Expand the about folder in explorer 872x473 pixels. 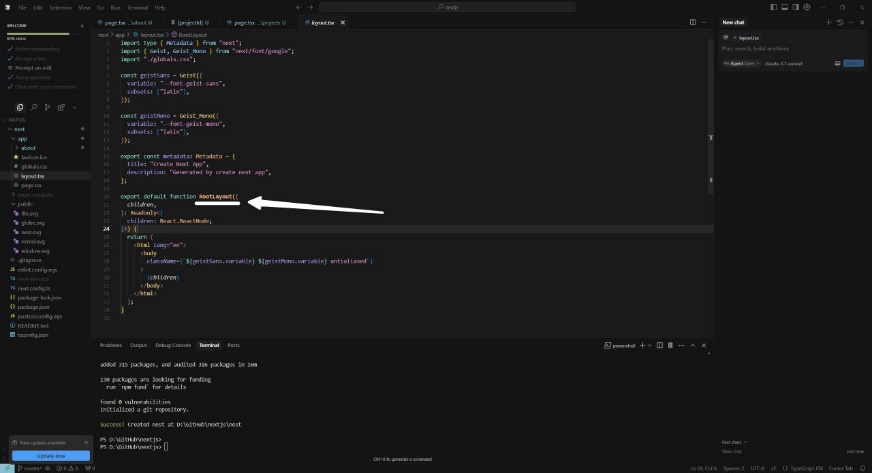[x=28, y=148]
